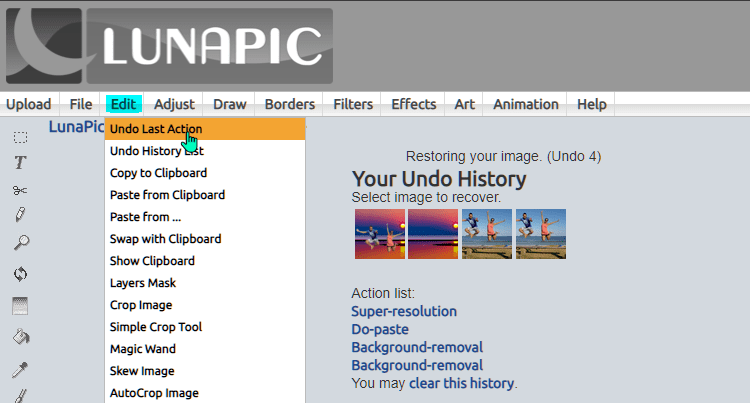
Task: Open the Art menu
Action: pyautogui.click(x=464, y=104)
